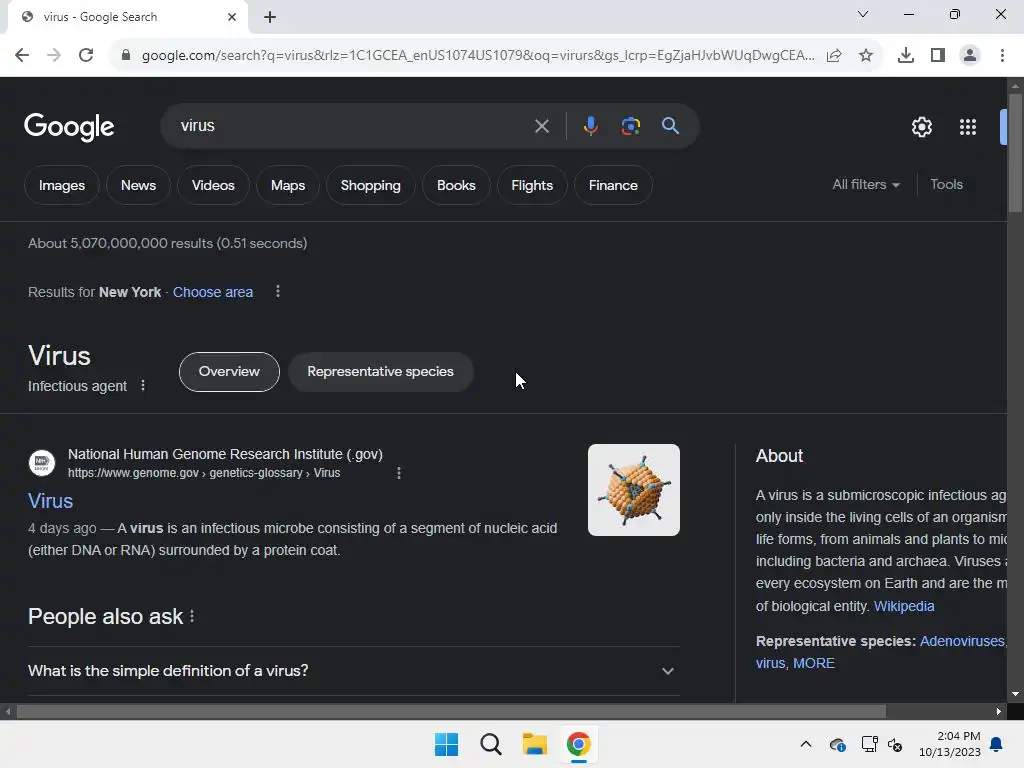Toggle the Chrome side panel icon
Image resolution: width=1024 pixels, height=768 pixels.
[938, 56]
